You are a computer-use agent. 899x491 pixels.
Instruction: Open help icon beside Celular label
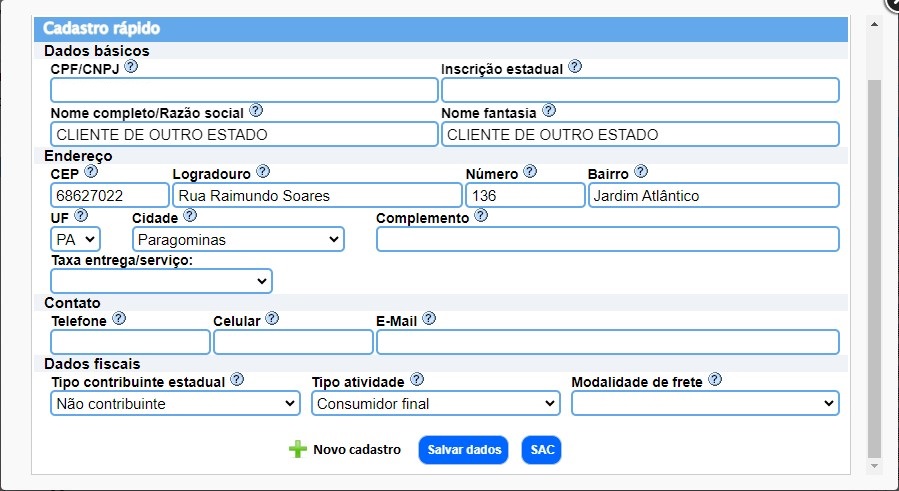(272, 318)
